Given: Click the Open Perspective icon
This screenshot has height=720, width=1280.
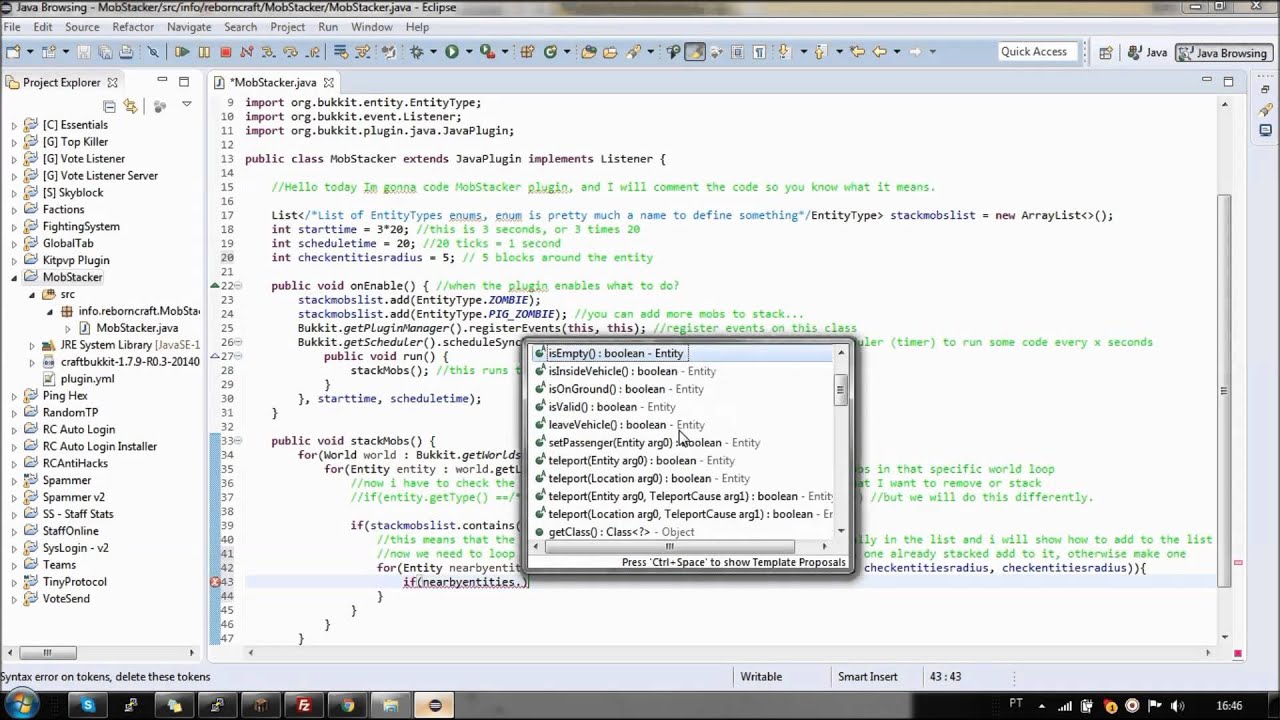Looking at the screenshot, I should (1106, 53).
